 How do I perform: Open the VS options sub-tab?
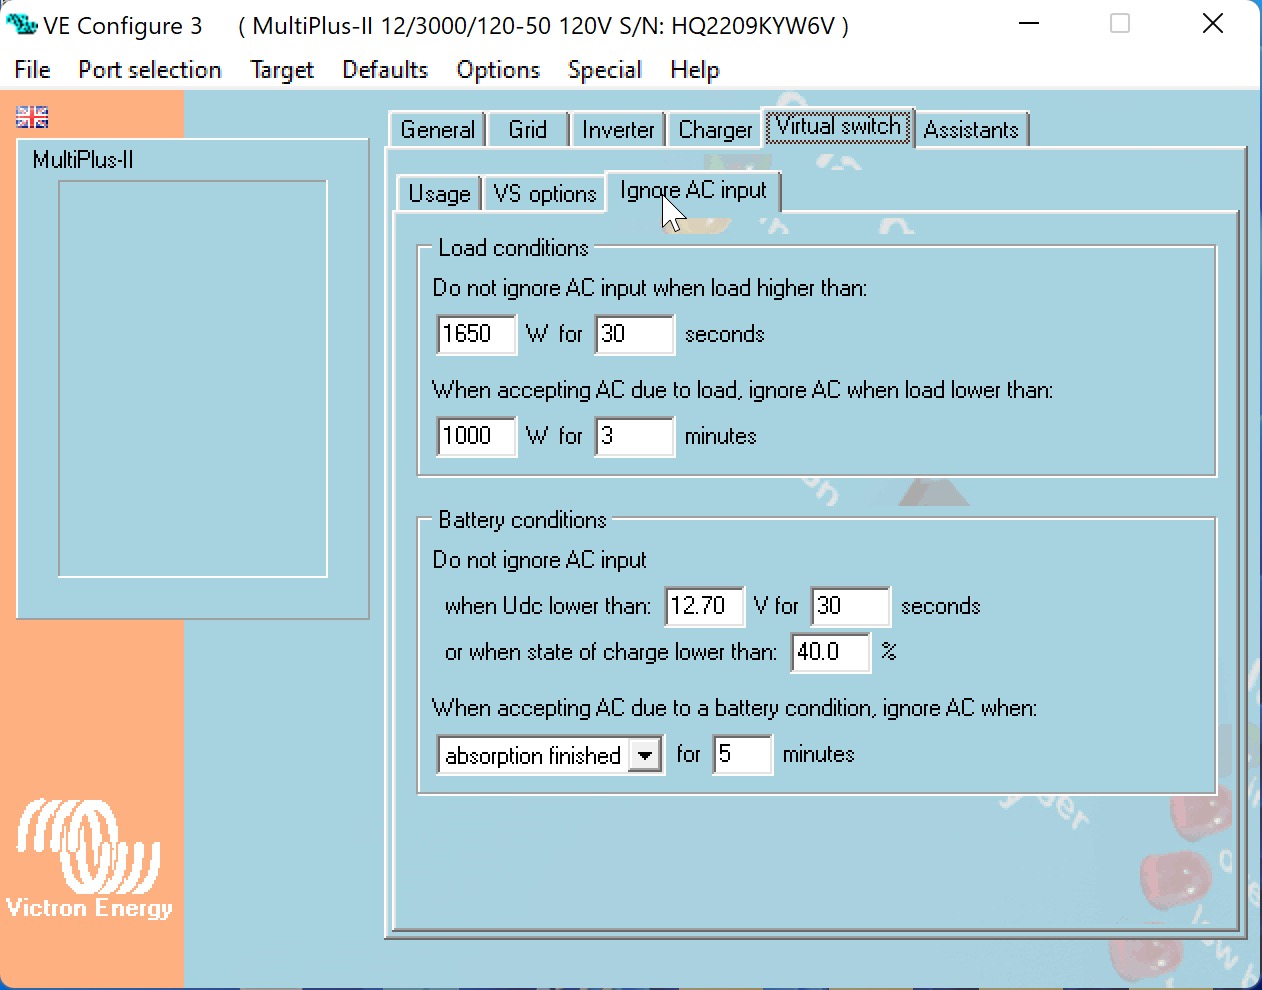pos(545,194)
